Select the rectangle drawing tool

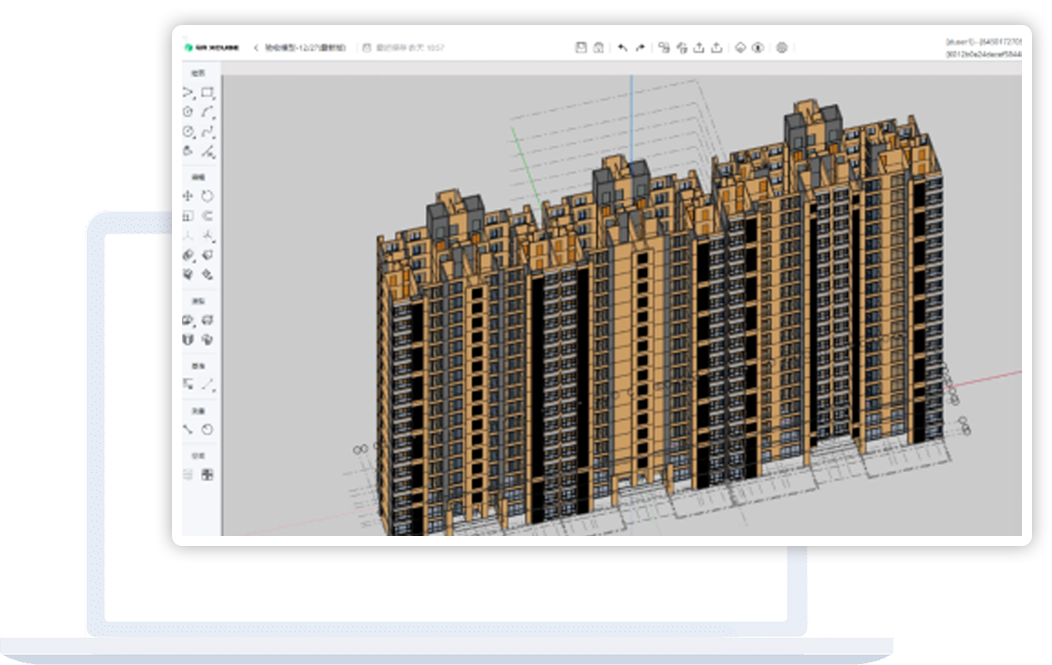click(x=206, y=93)
